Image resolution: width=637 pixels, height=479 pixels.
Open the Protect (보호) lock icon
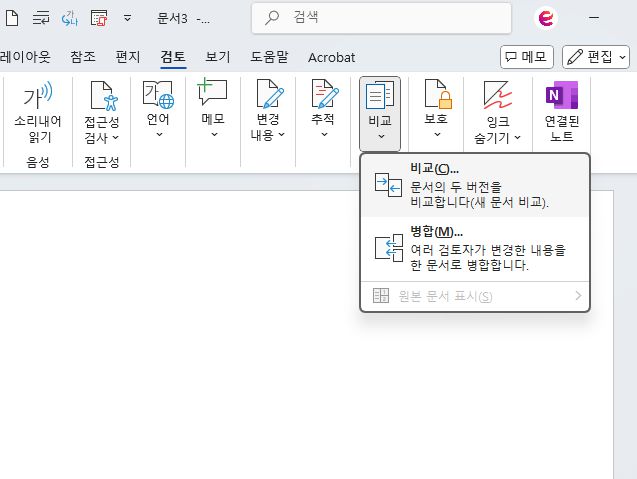tap(436, 97)
